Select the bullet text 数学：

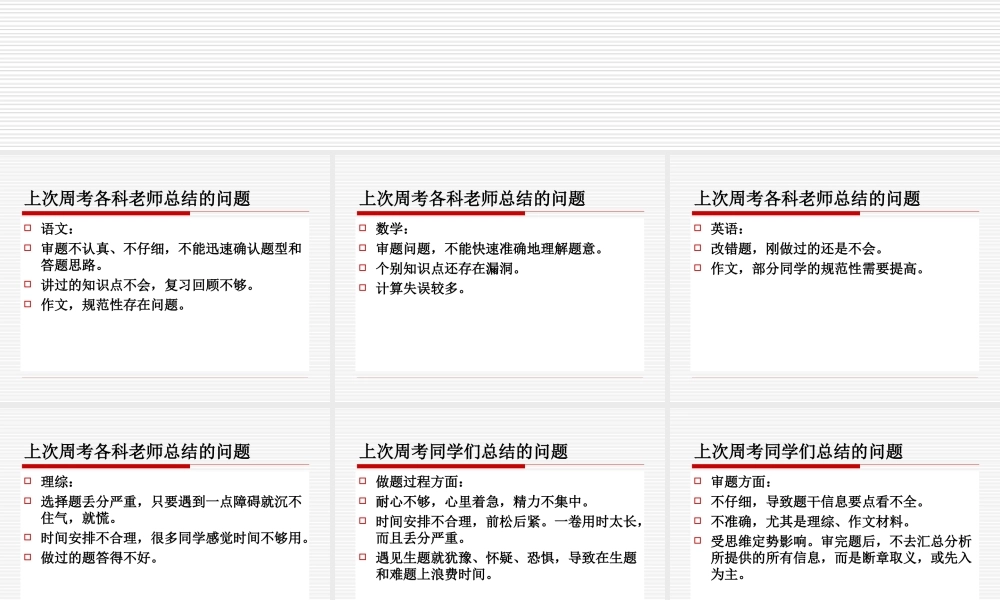coord(393,229)
